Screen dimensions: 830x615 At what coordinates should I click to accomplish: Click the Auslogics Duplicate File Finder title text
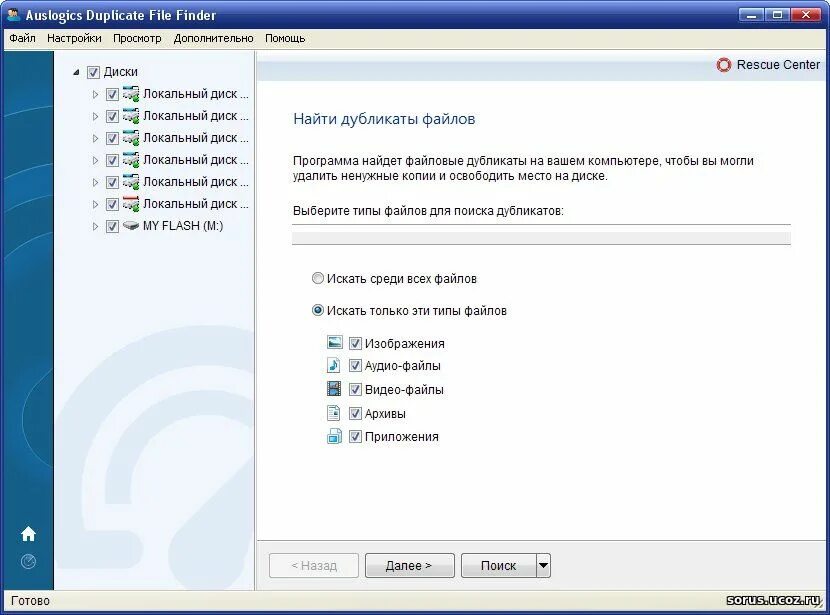121,15
